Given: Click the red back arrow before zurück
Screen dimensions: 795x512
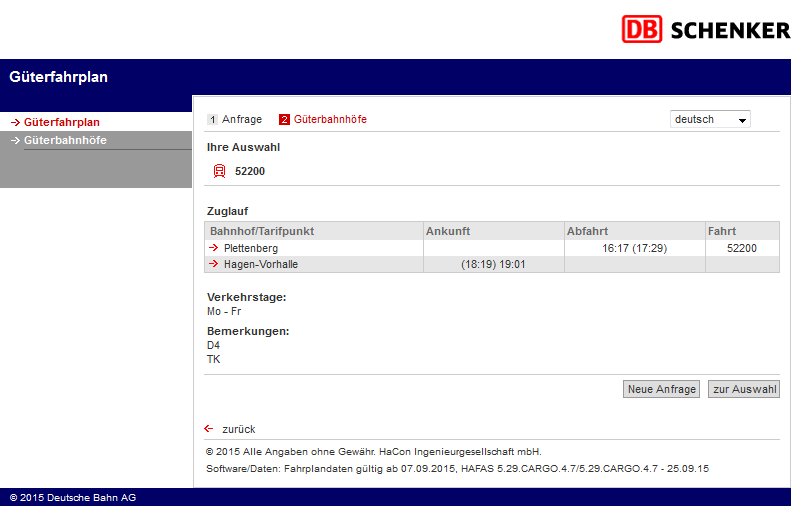Looking at the screenshot, I should coord(208,429).
